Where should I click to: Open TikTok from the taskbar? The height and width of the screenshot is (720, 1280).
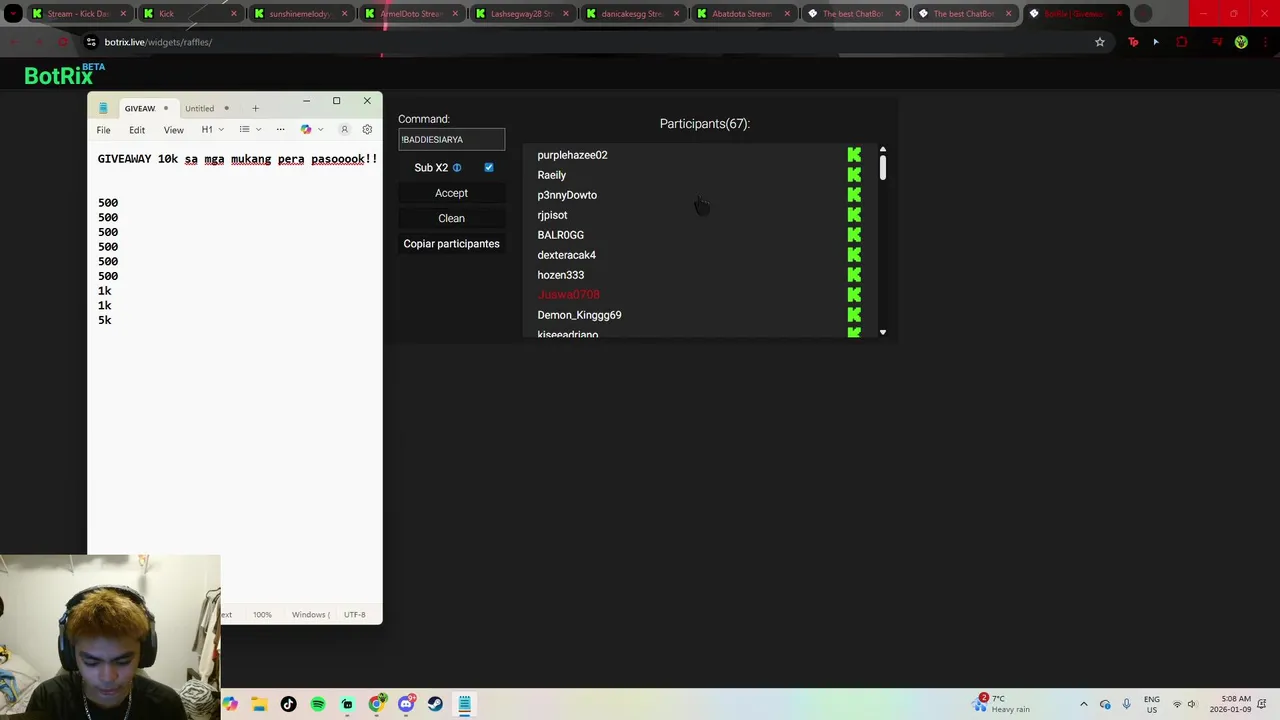[288, 704]
